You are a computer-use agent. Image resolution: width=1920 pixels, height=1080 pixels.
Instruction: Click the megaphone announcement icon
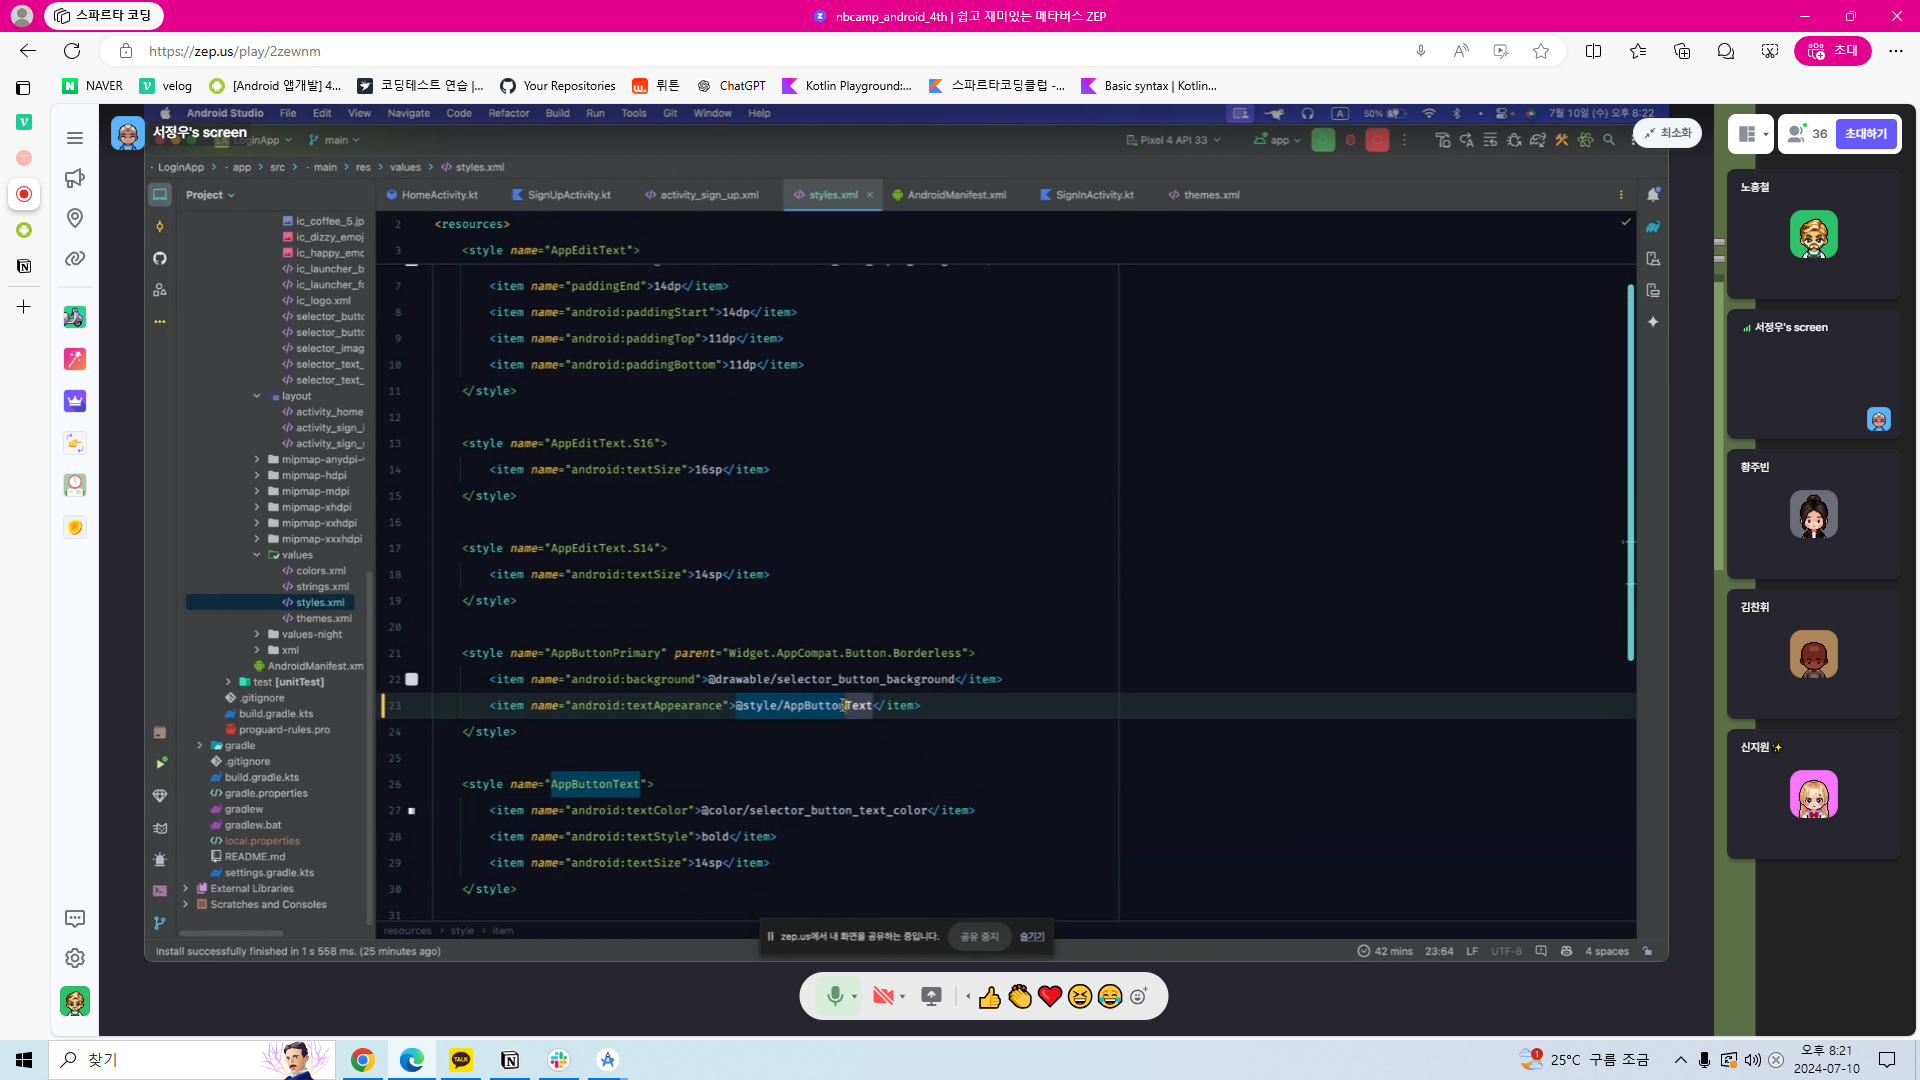[x=75, y=178]
